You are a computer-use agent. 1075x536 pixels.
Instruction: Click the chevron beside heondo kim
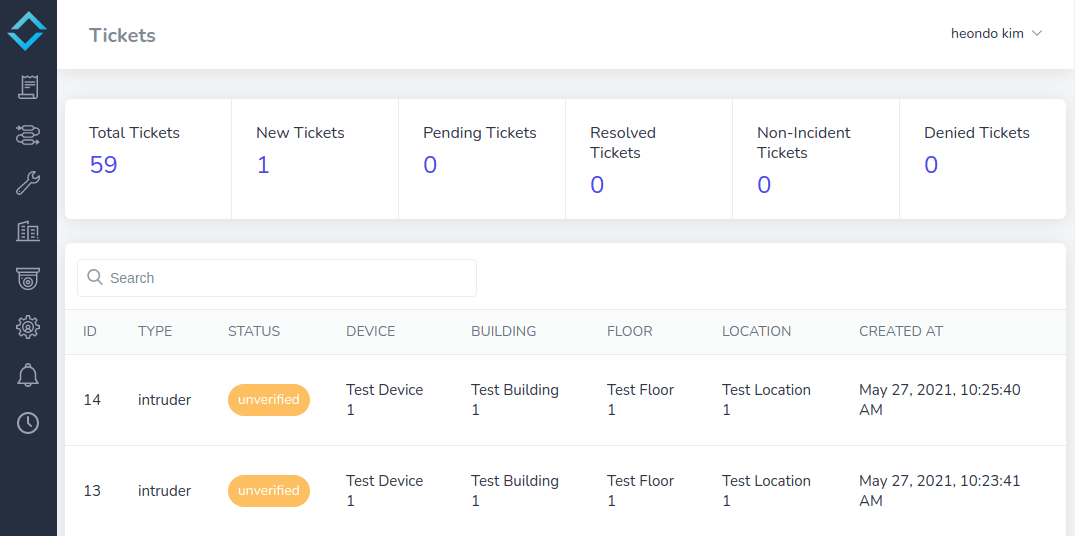click(x=1036, y=34)
